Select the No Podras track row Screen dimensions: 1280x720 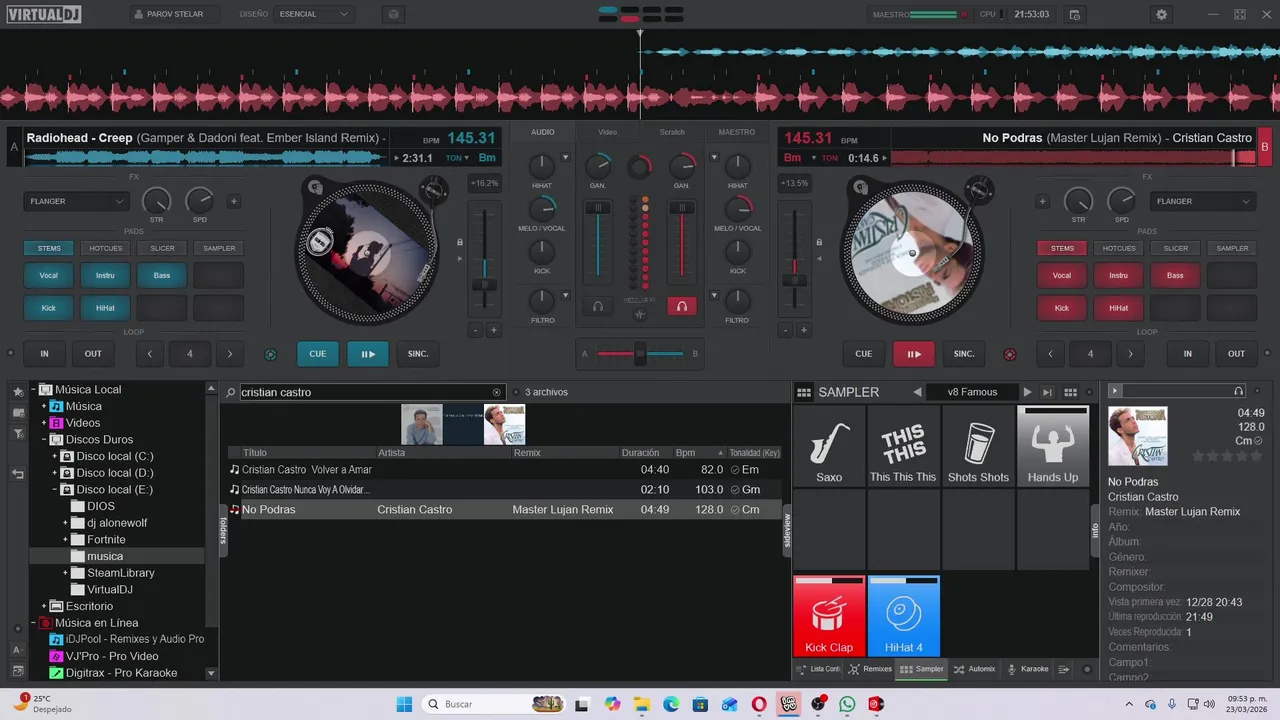point(504,509)
